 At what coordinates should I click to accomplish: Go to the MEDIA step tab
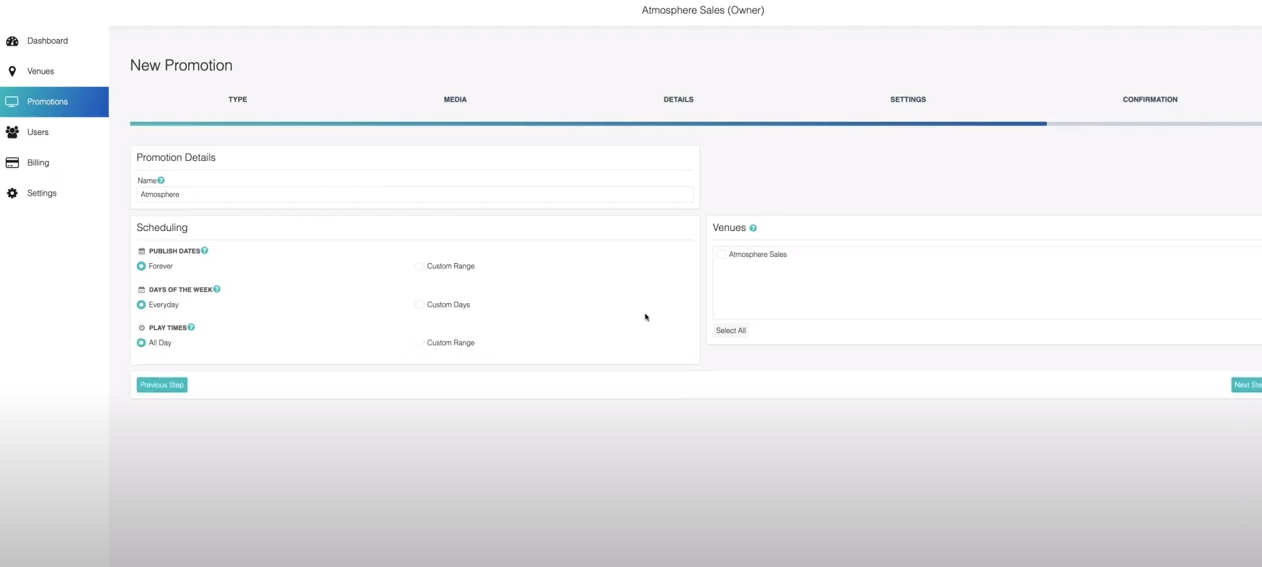(455, 100)
